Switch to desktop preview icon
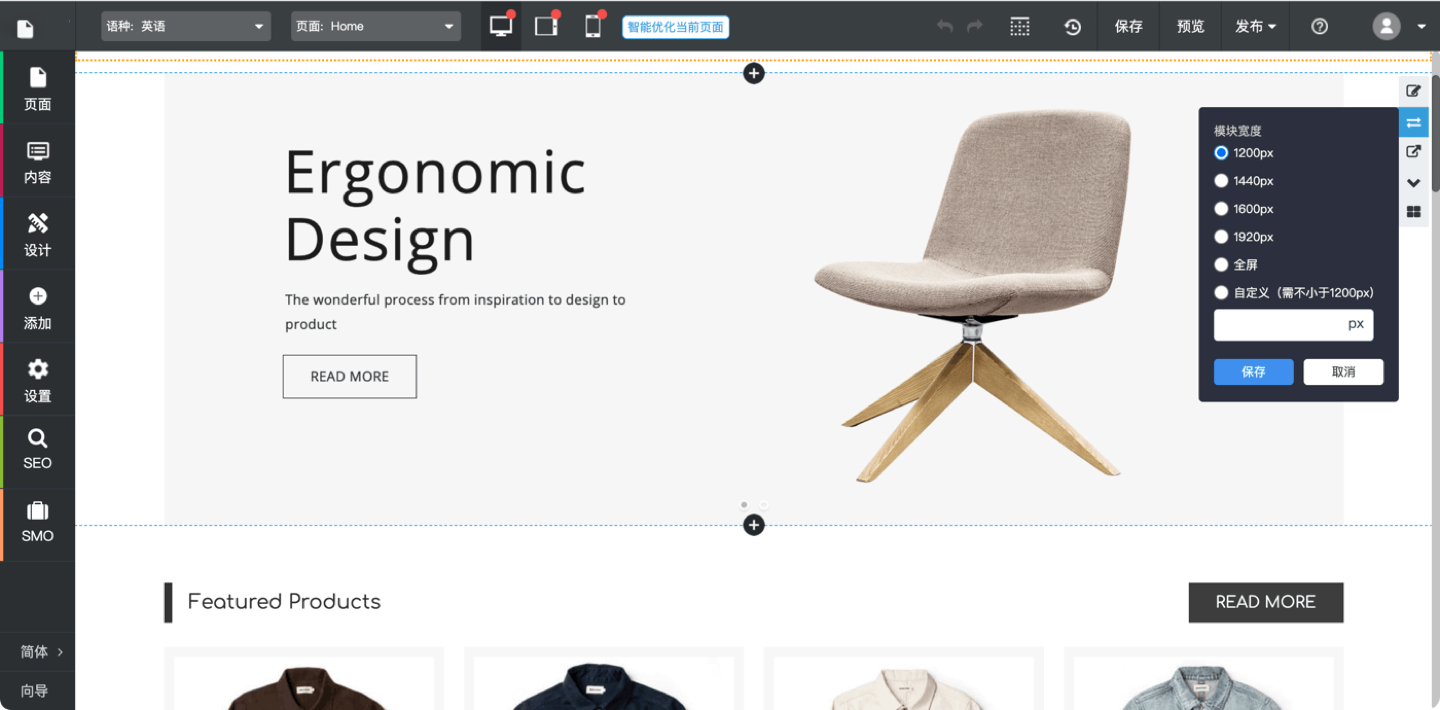This screenshot has width=1440, height=710. tap(501, 26)
